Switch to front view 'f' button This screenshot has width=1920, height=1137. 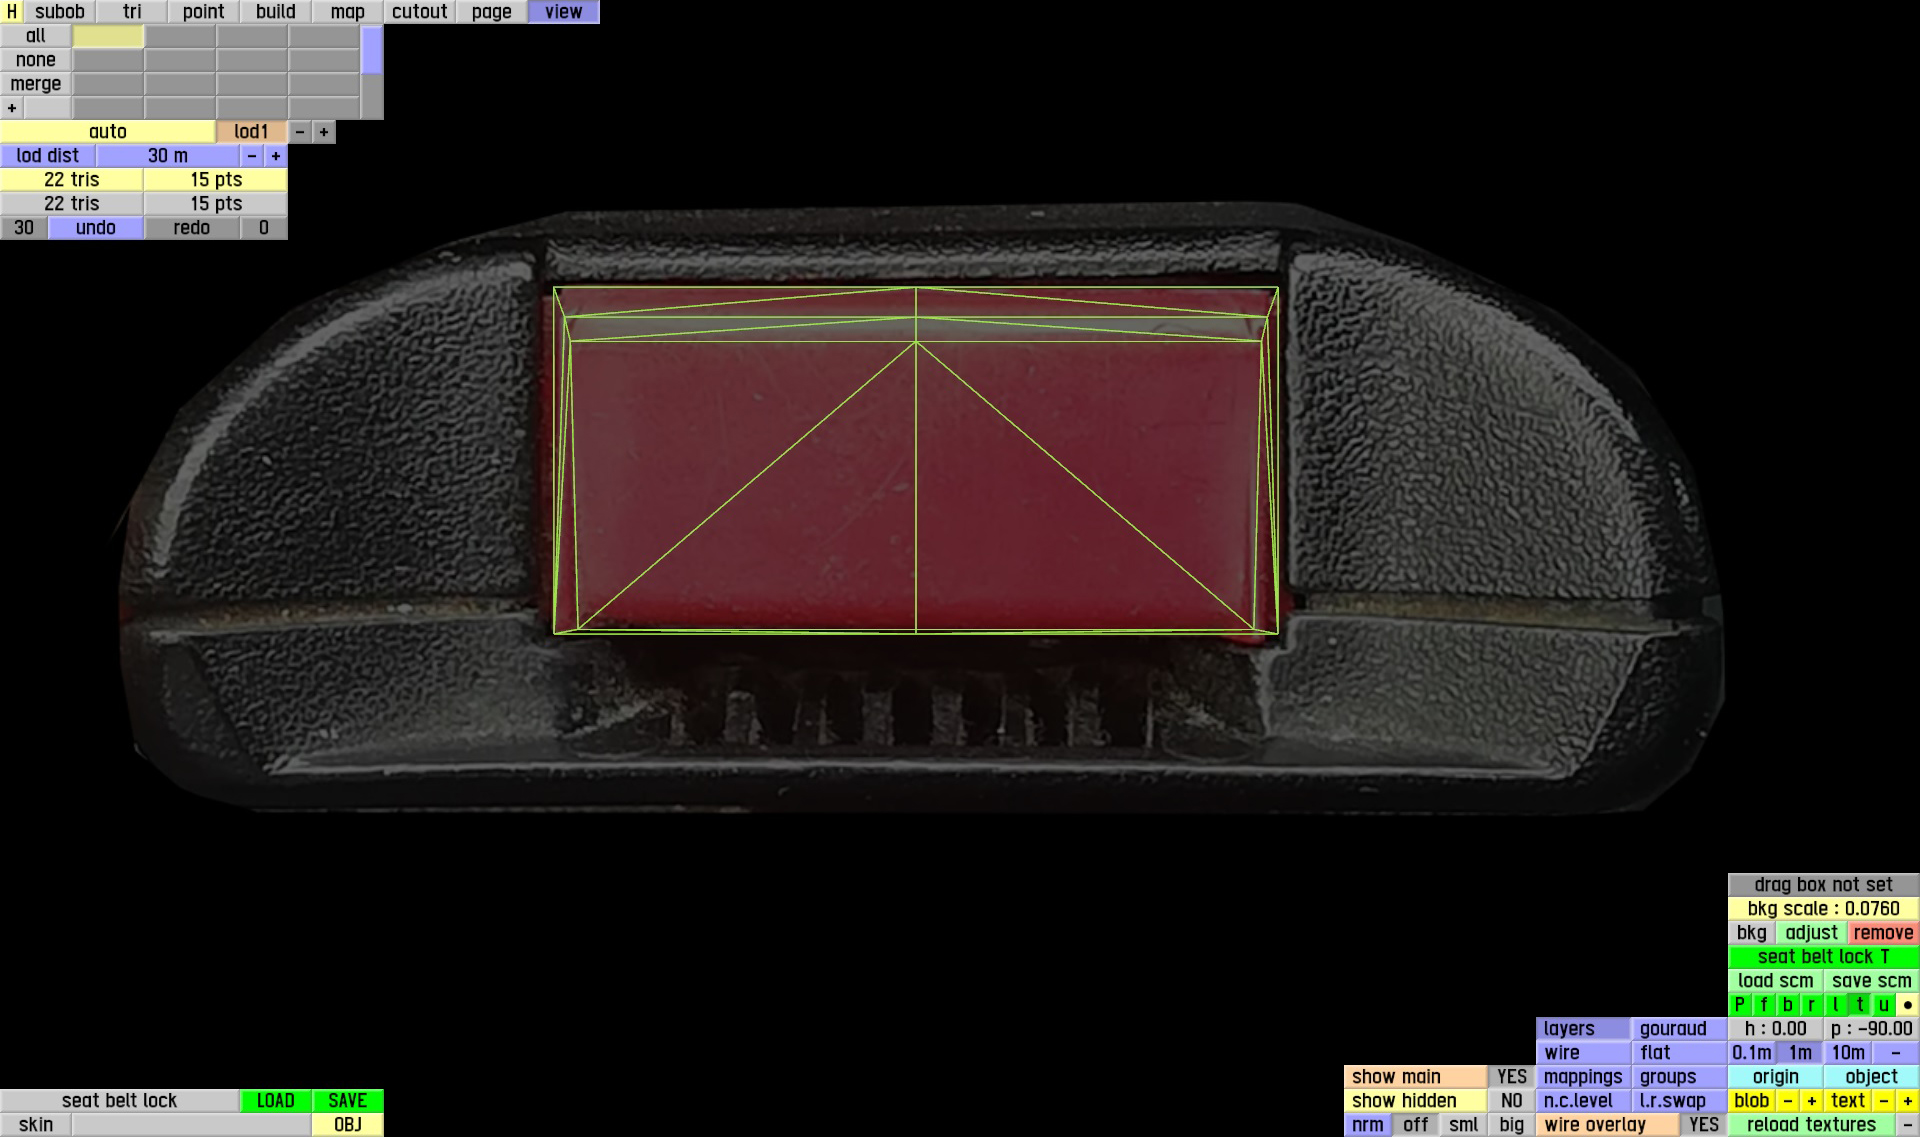click(1763, 1005)
